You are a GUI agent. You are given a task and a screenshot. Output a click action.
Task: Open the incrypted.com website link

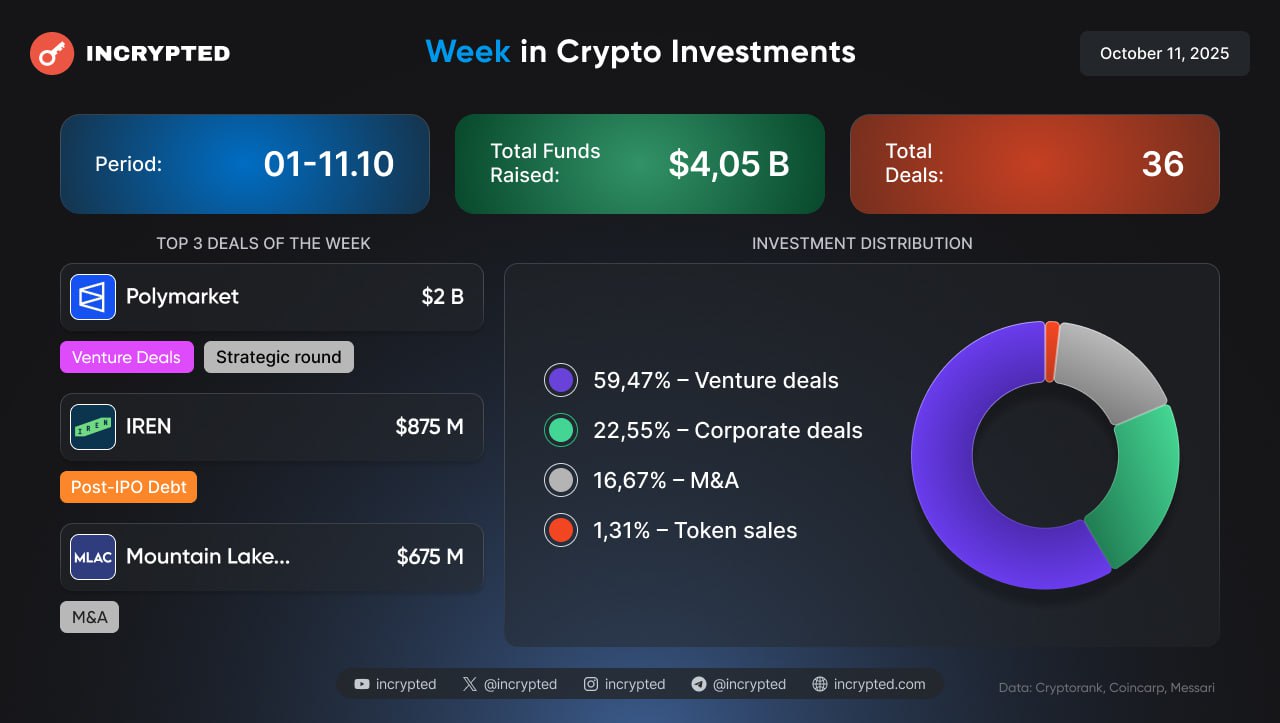[879, 684]
